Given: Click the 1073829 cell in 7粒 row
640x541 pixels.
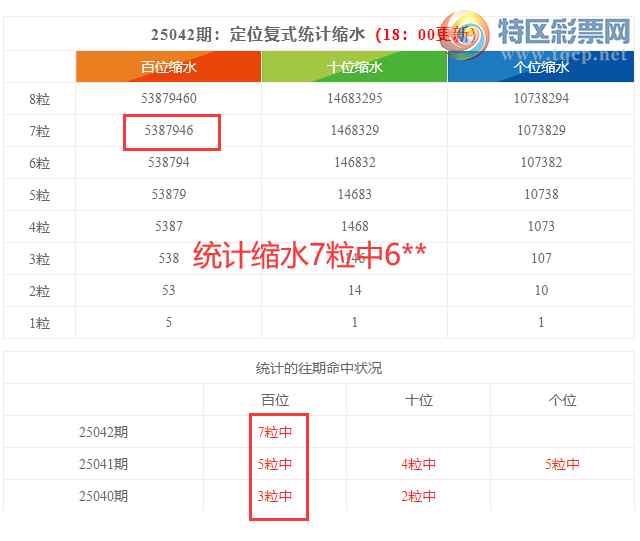Looking at the screenshot, I should [540, 131].
